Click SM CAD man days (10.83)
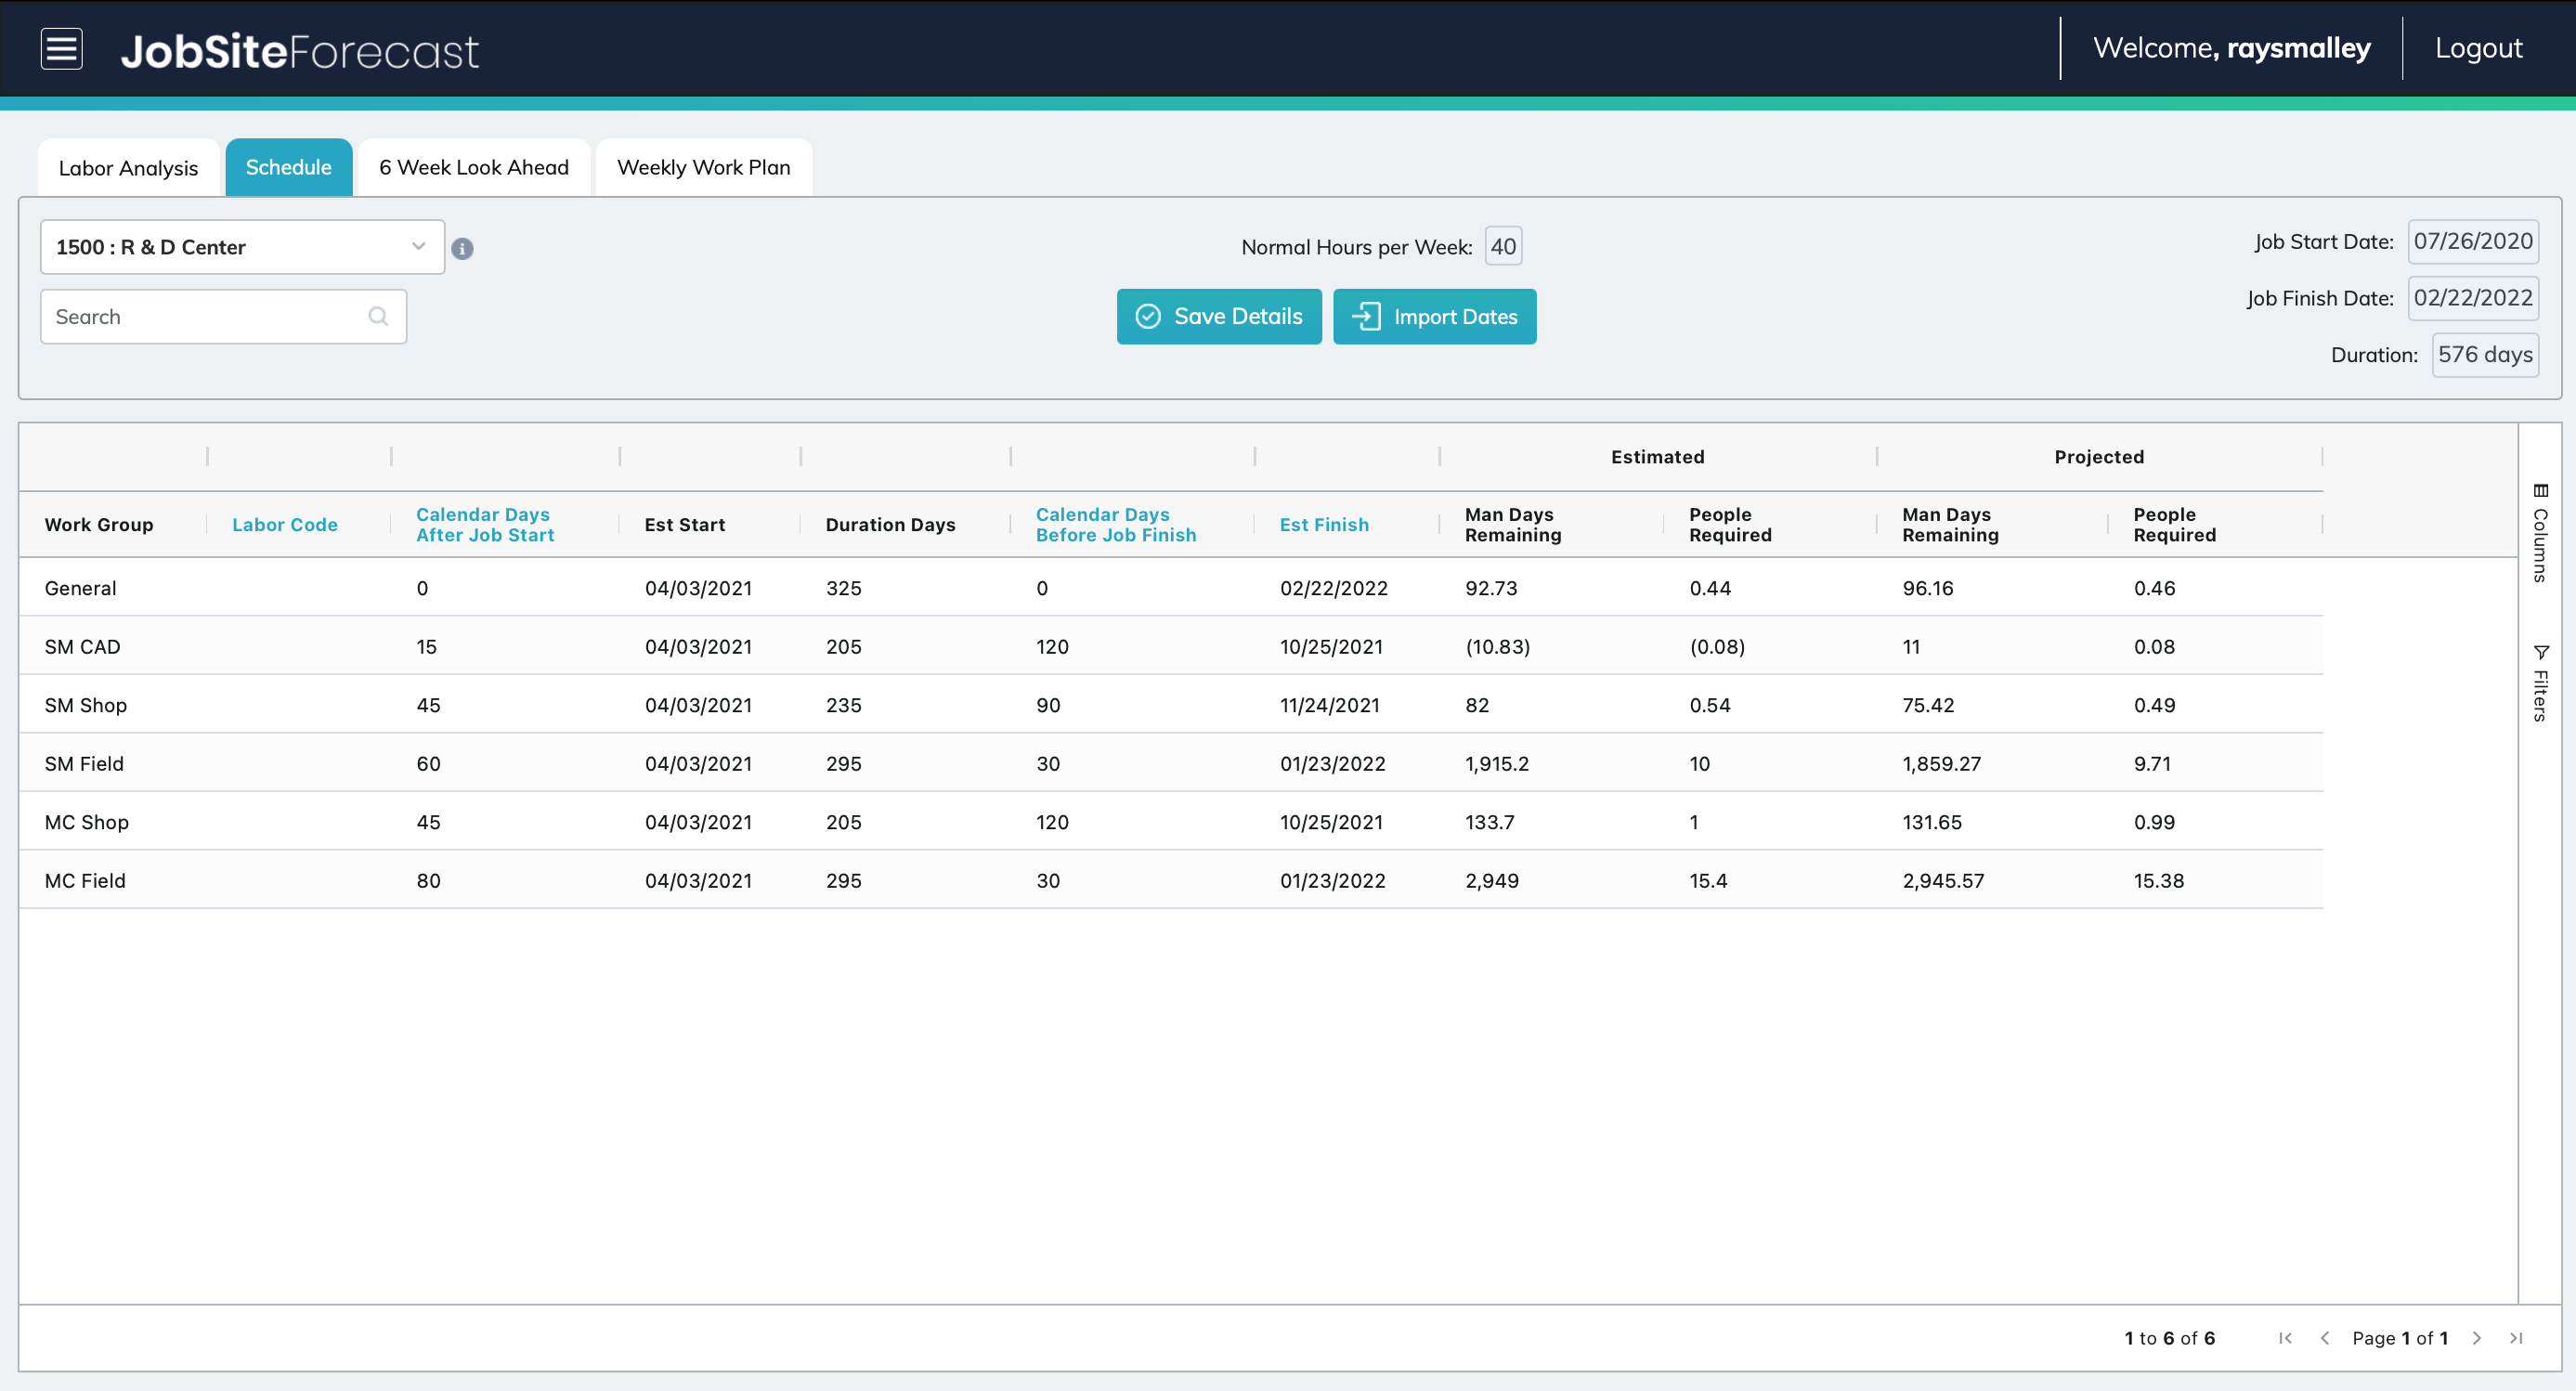This screenshot has height=1391, width=2576. tap(1498, 646)
